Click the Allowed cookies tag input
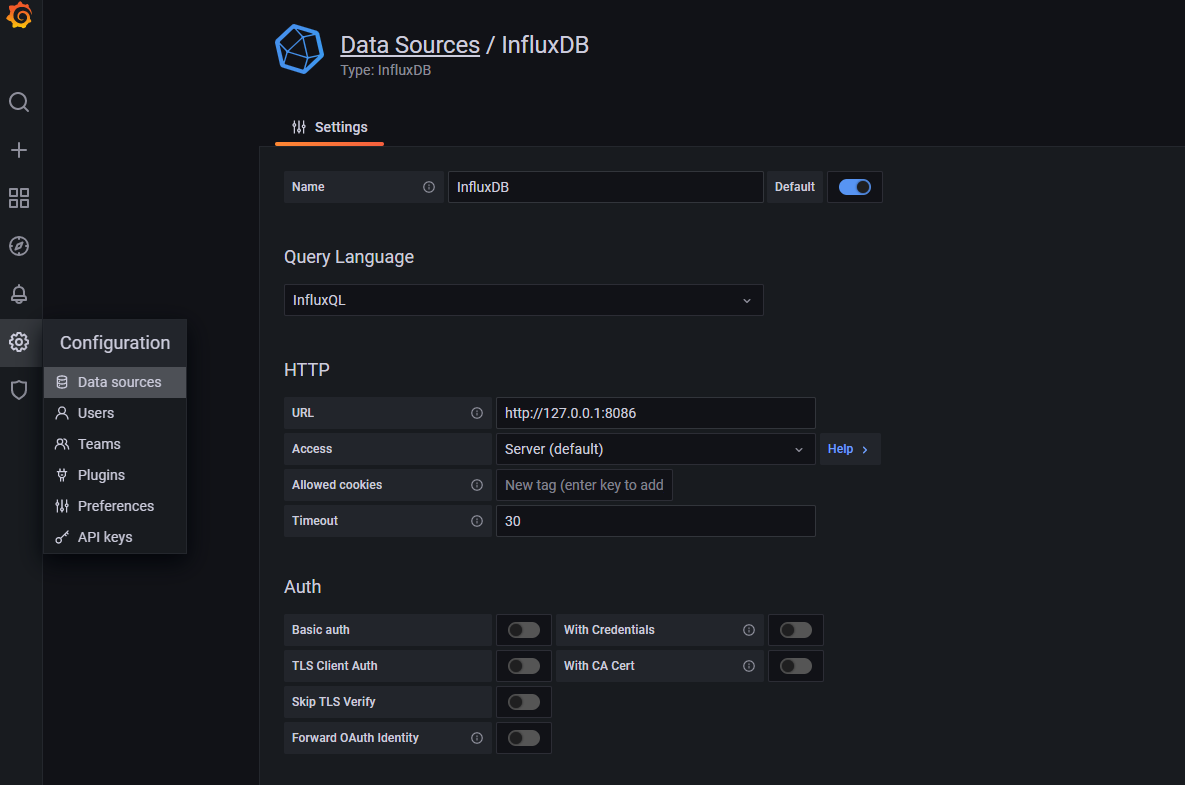 click(x=584, y=485)
